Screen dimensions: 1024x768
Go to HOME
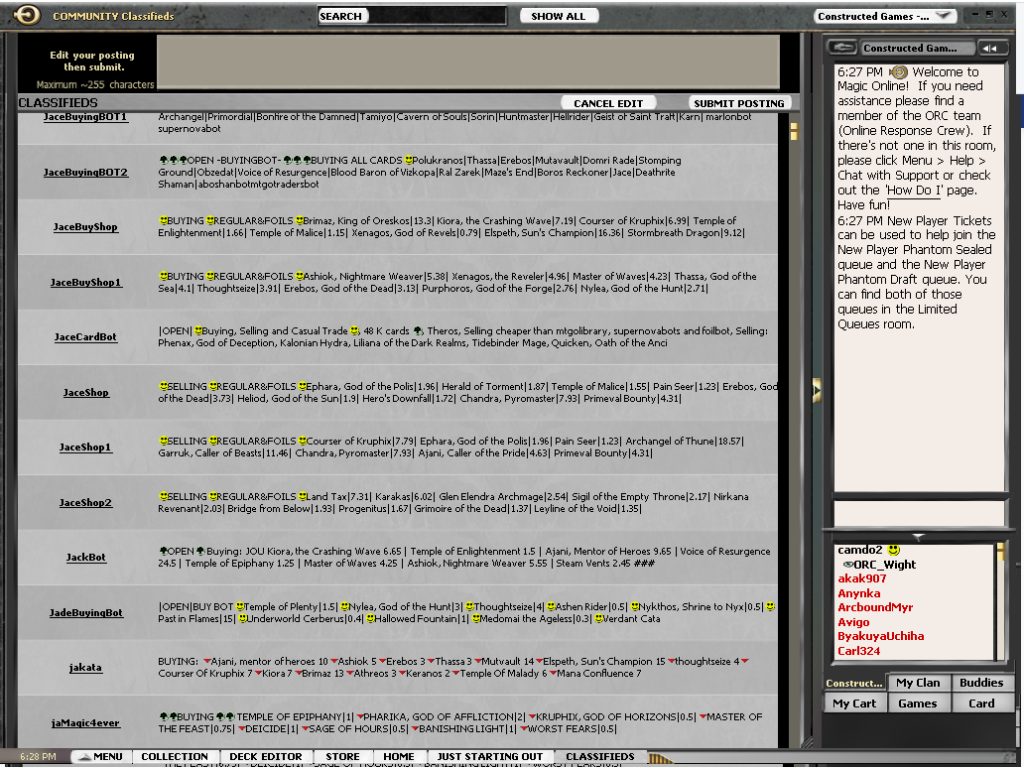(x=398, y=756)
